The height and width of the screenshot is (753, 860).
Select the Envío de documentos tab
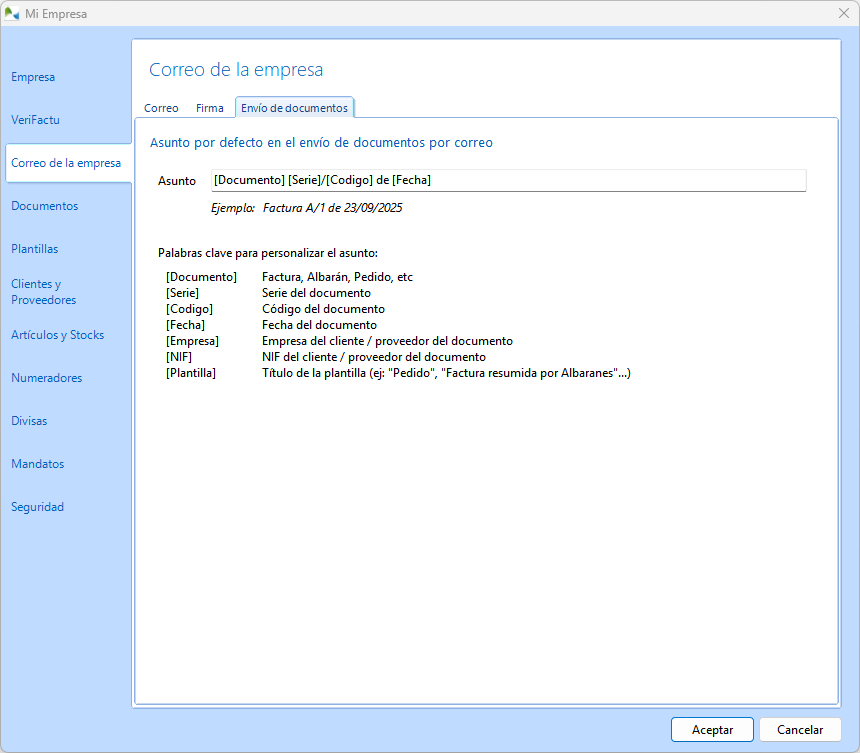coord(294,108)
